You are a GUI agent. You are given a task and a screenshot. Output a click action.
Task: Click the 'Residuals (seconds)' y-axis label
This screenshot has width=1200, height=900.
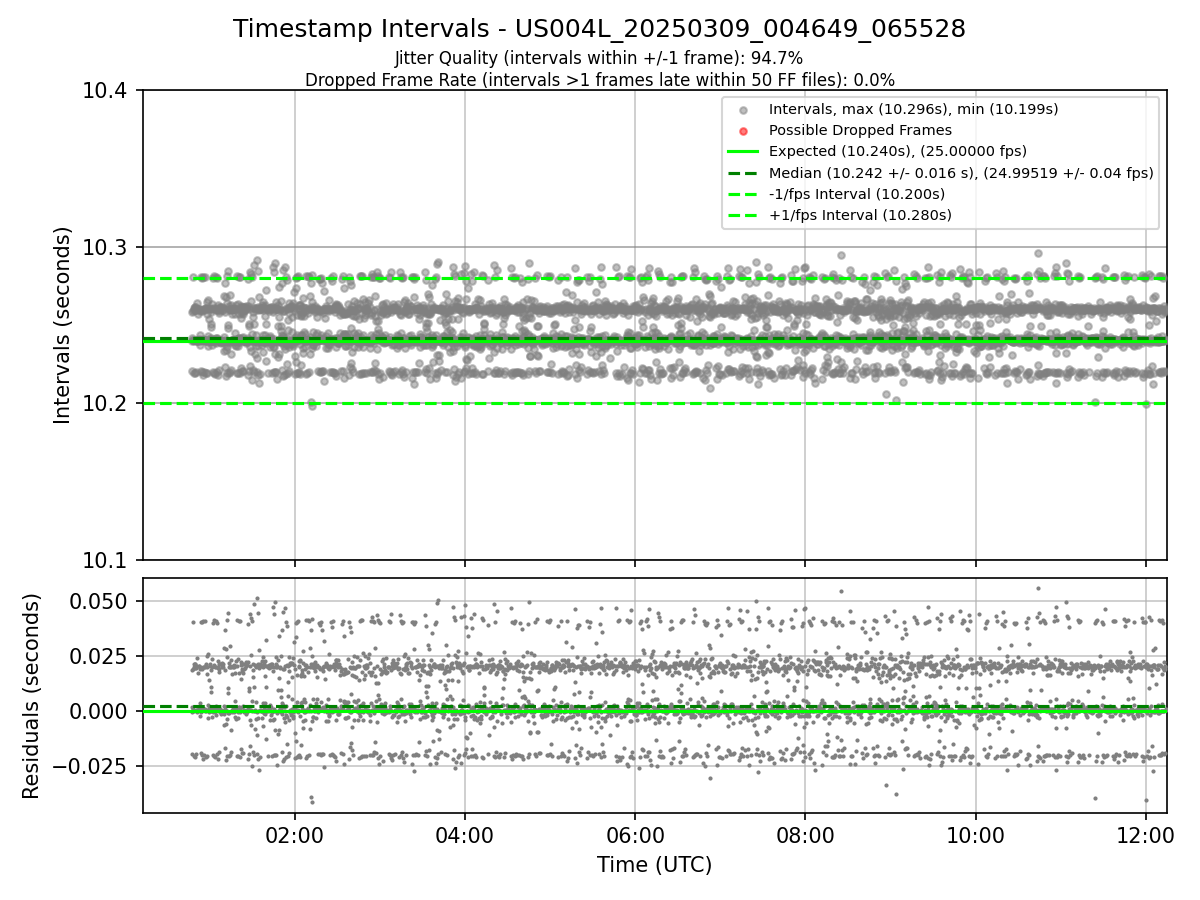pos(32,696)
